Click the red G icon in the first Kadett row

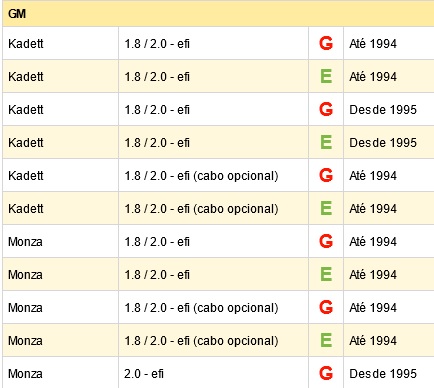pos(326,43)
